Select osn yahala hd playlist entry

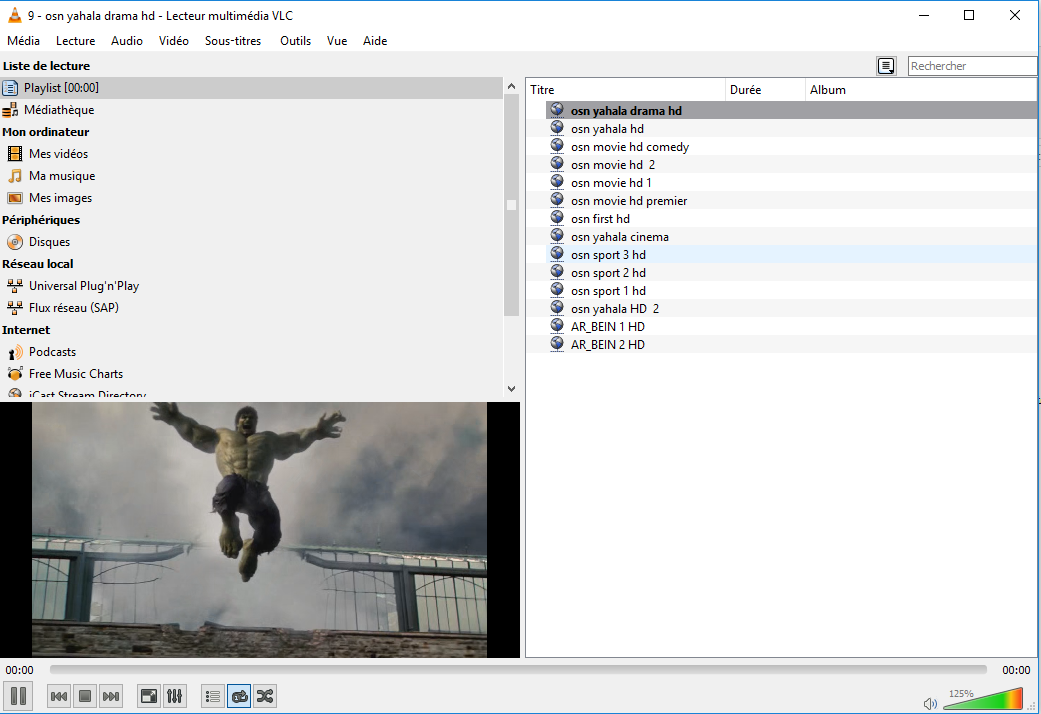pyautogui.click(x=791, y=129)
